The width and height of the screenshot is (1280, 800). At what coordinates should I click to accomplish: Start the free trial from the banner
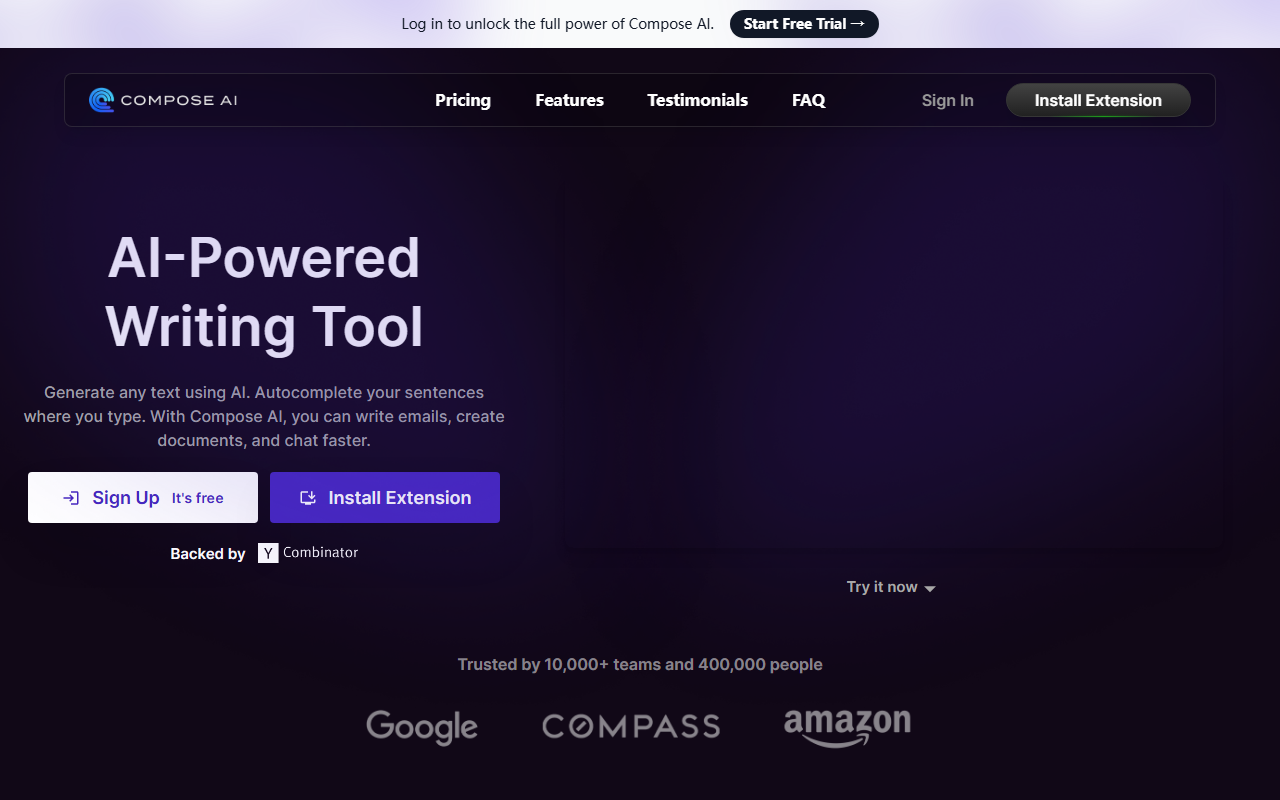tap(804, 24)
